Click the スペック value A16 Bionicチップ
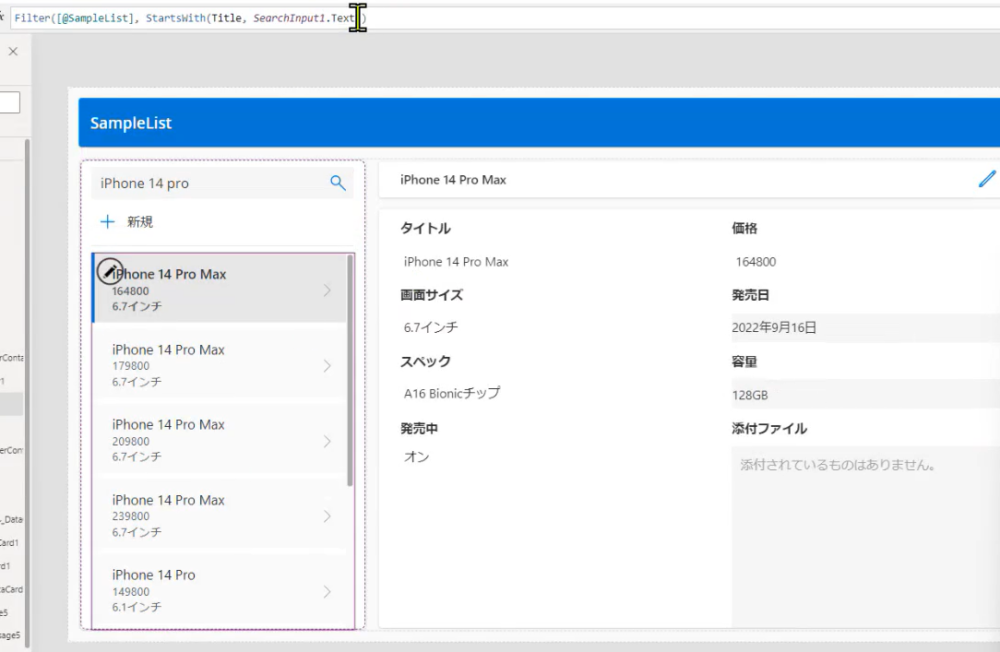The width and height of the screenshot is (1000, 652). tap(452, 394)
